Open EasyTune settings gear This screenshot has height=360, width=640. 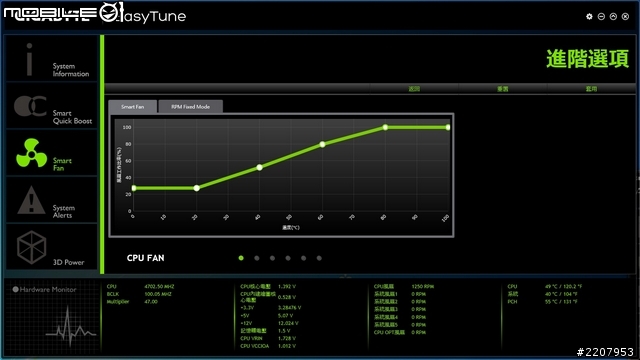click(x=589, y=16)
